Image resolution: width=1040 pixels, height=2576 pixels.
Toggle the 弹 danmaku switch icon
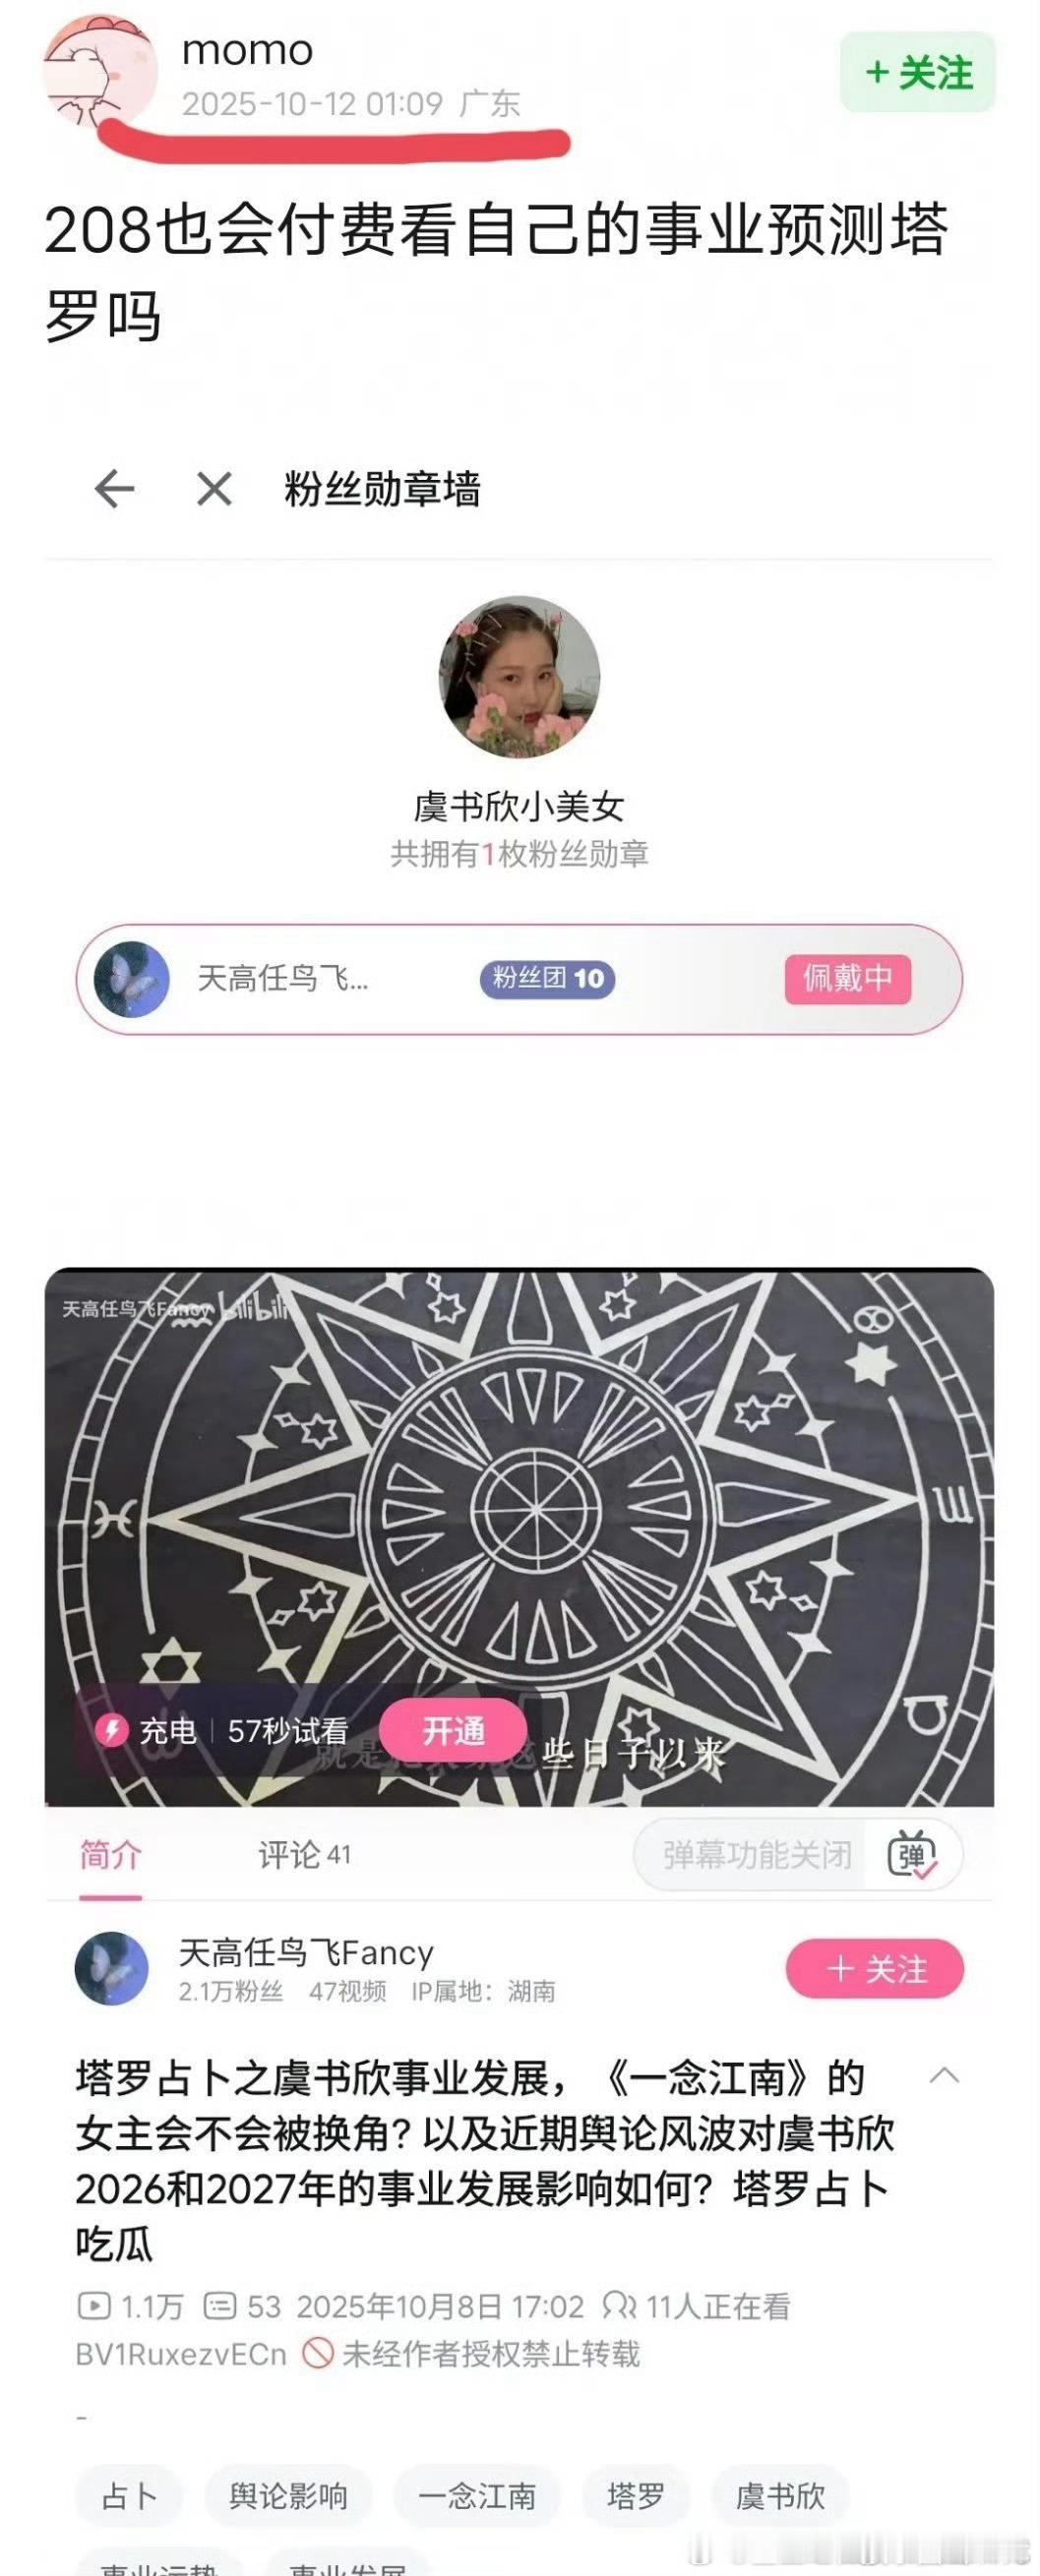[912, 1856]
